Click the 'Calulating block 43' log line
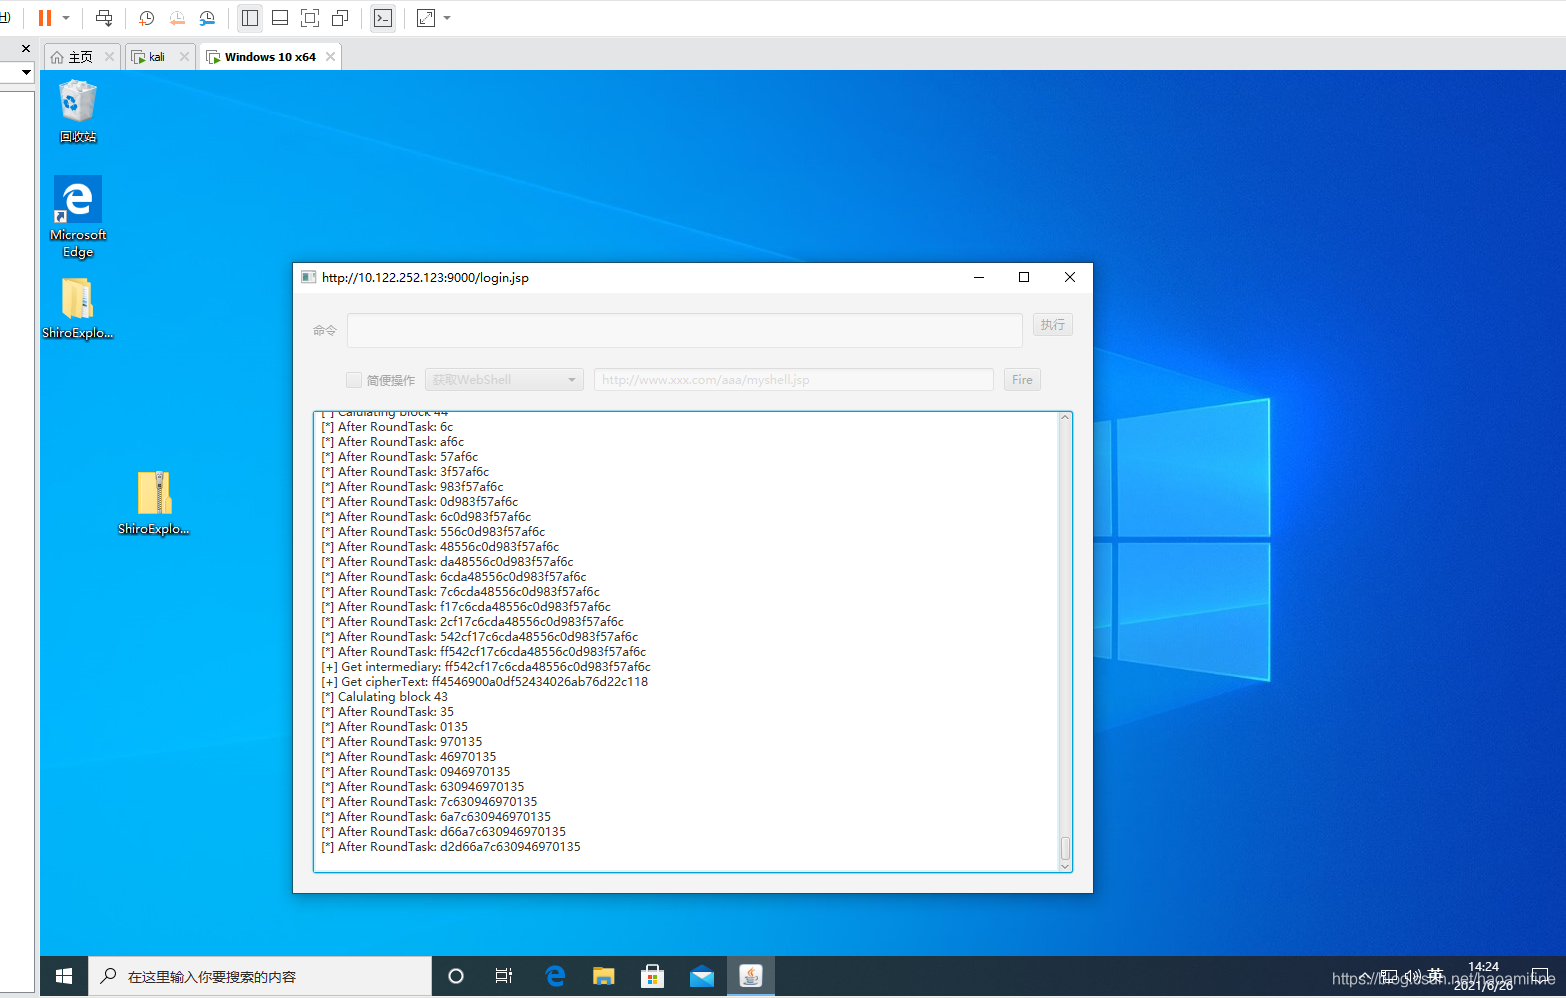The width and height of the screenshot is (1566, 998). pos(385,697)
